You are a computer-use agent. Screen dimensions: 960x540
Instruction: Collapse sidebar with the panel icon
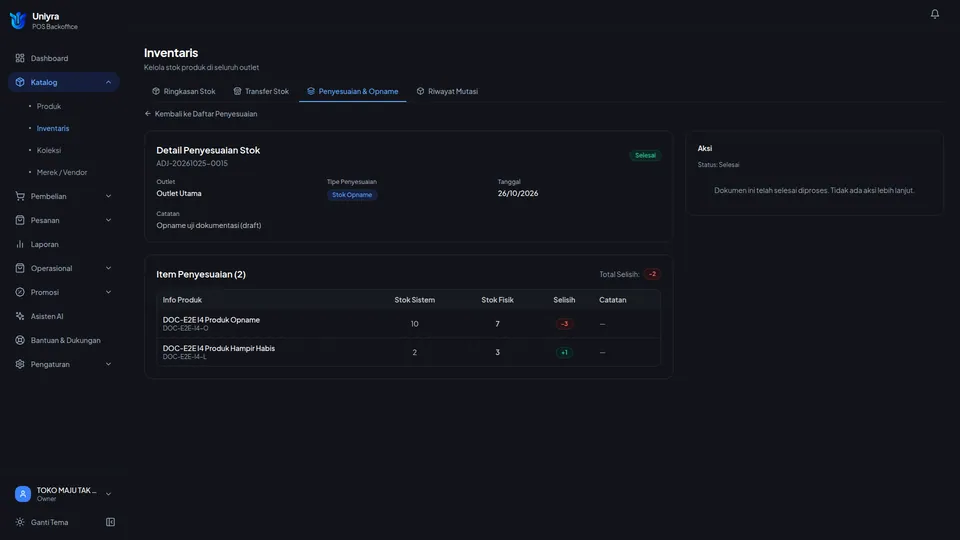coord(110,522)
